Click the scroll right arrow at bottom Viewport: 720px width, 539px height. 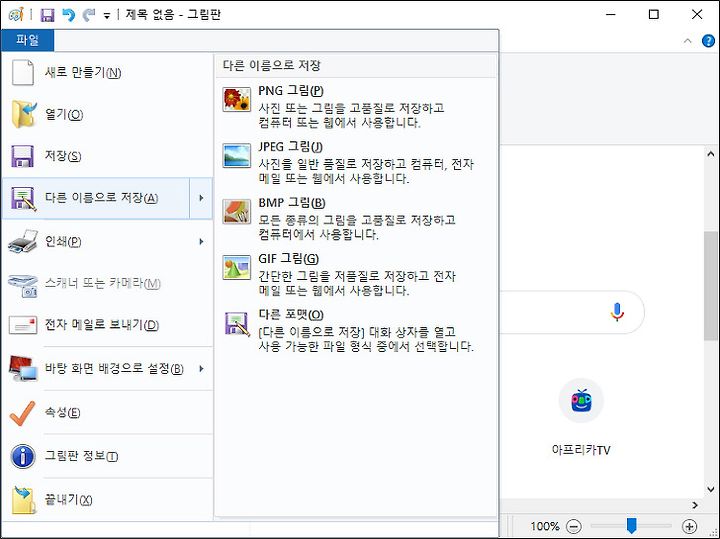point(695,505)
